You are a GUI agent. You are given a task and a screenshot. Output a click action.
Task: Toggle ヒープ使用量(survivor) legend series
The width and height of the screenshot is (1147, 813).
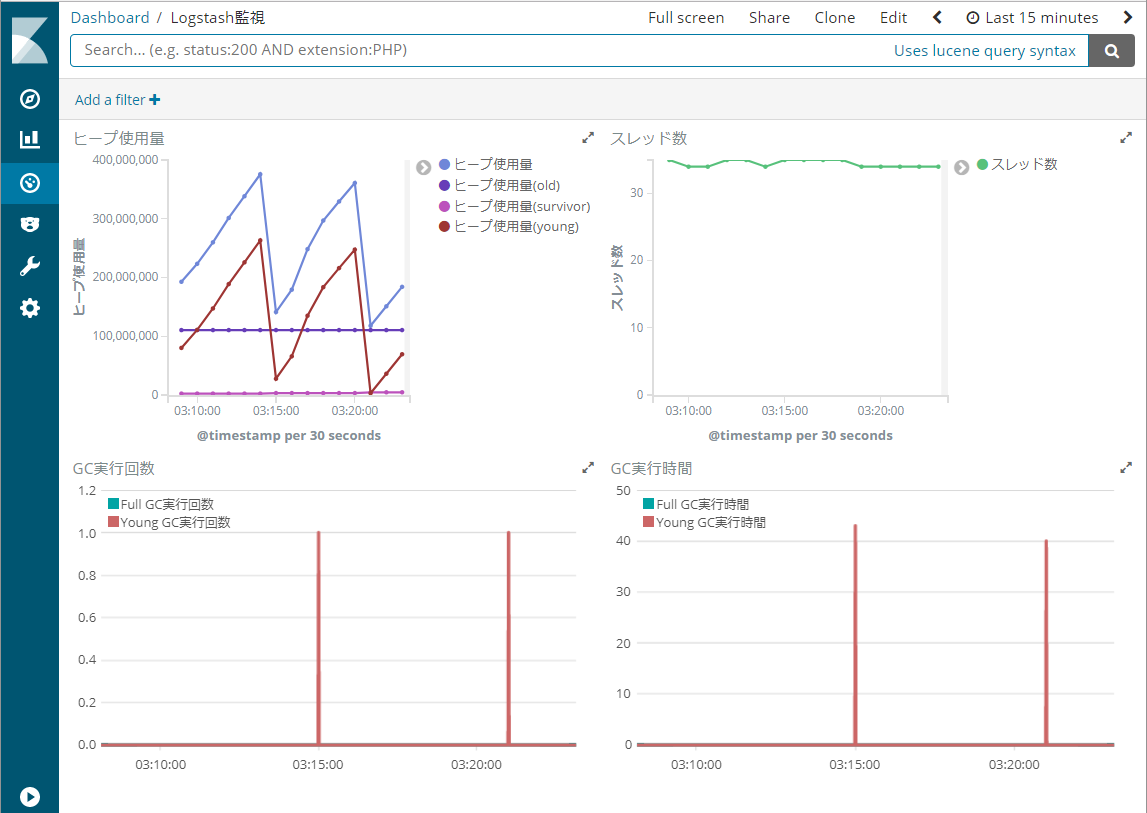coord(514,206)
